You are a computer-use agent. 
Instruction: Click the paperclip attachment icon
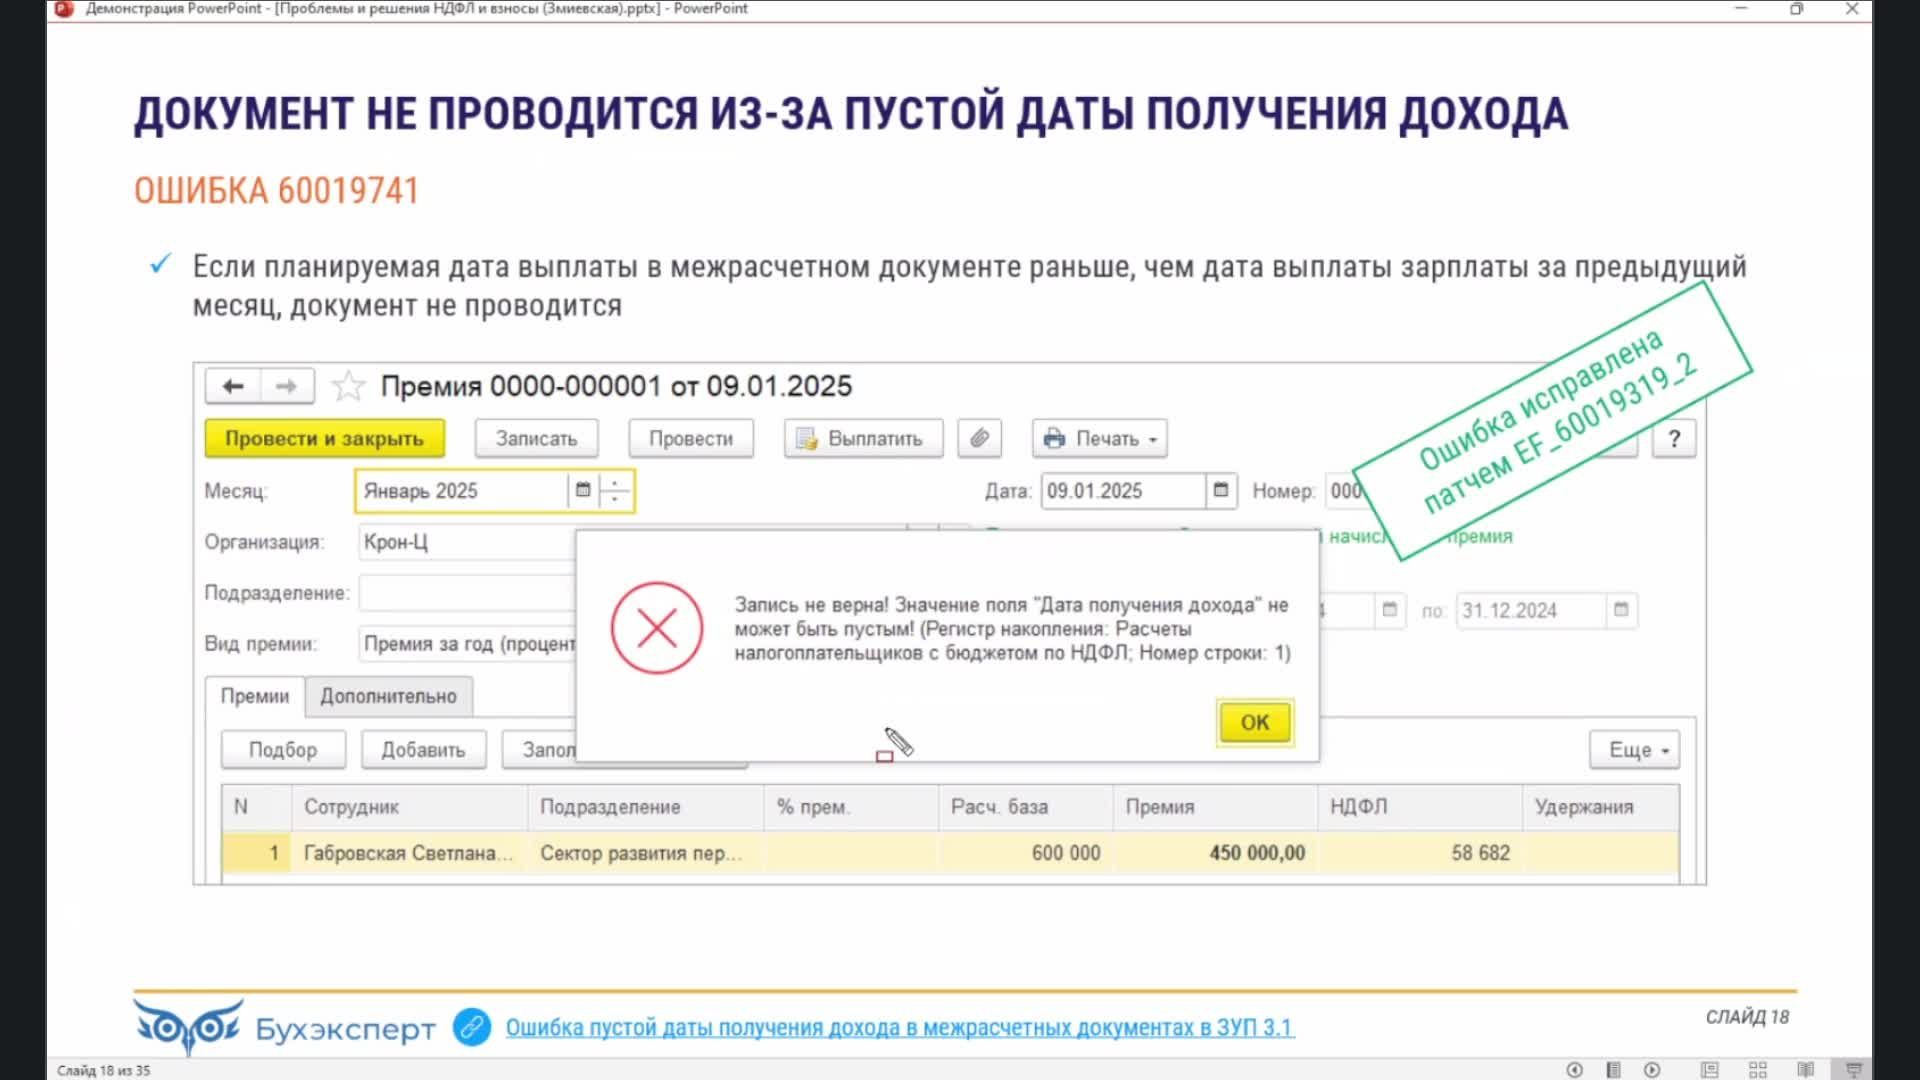(x=979, y=438)
